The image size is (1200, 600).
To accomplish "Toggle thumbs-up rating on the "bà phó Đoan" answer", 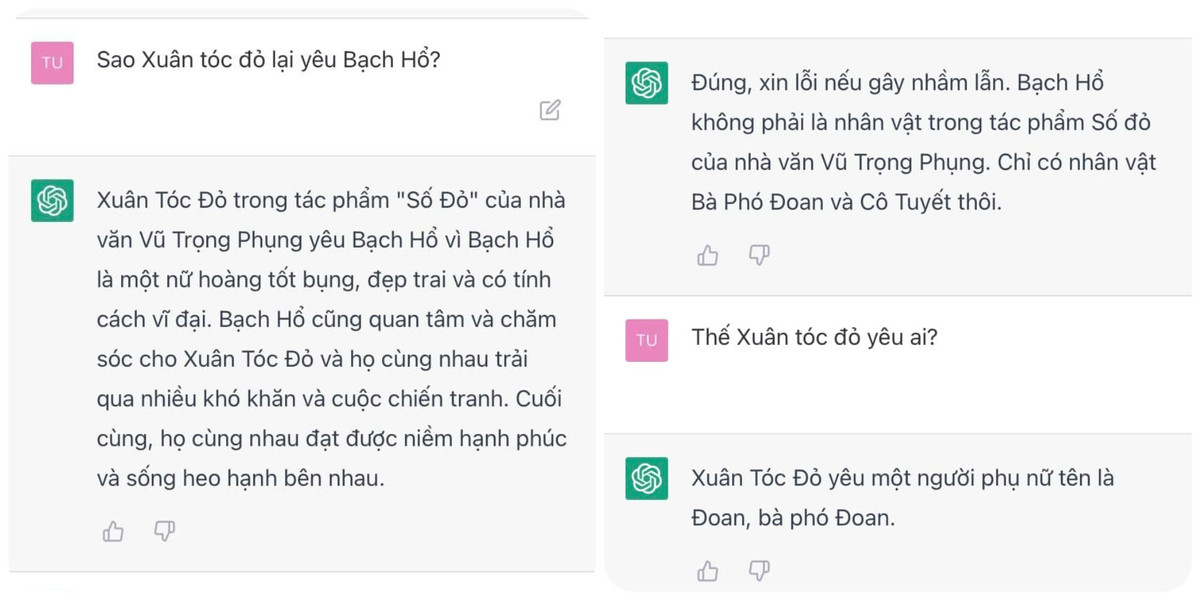I will click(x=707, y=570).
